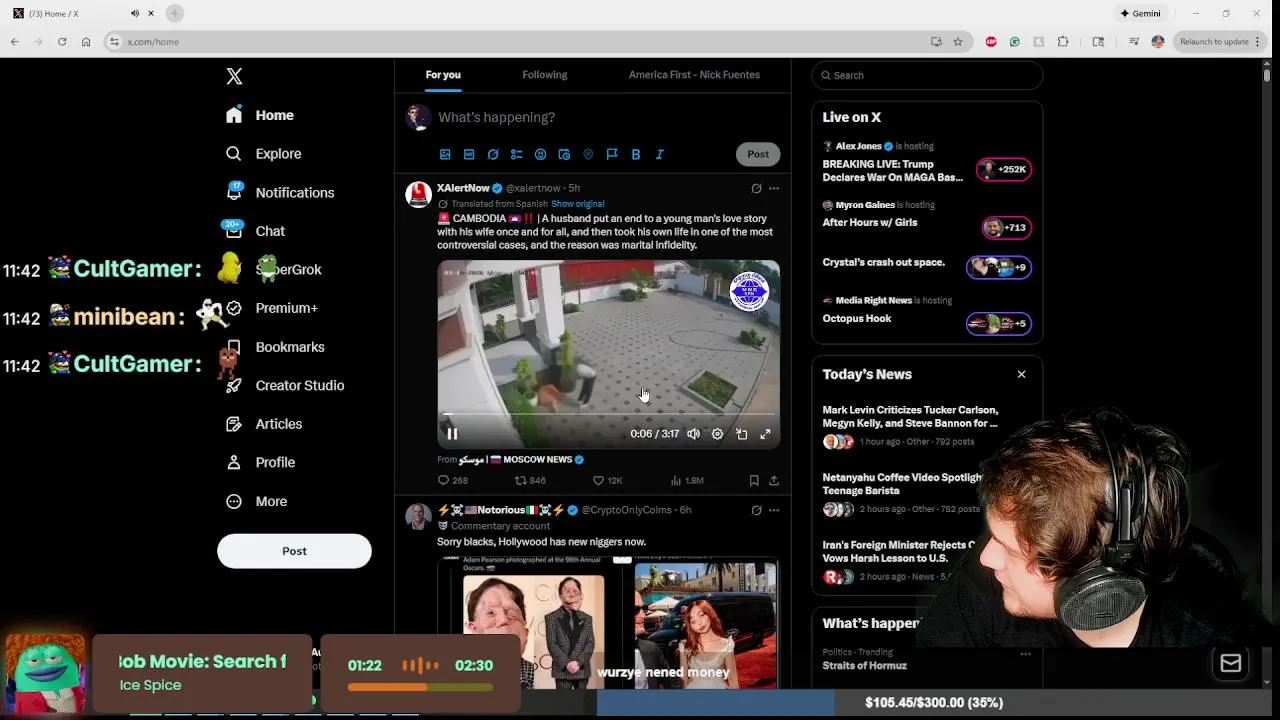
Task: Reply to the XAlertNow post
Action: (x=453, y=481)
